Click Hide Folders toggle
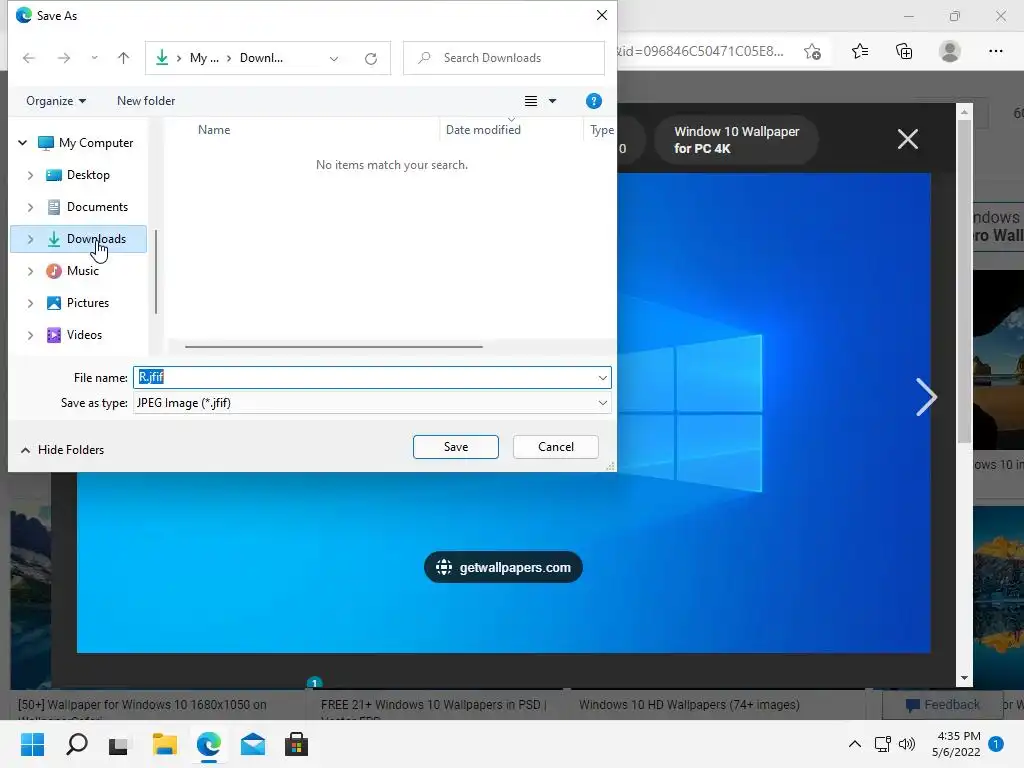This screenshot has width=1024, height=768. [x=63, y=450]
